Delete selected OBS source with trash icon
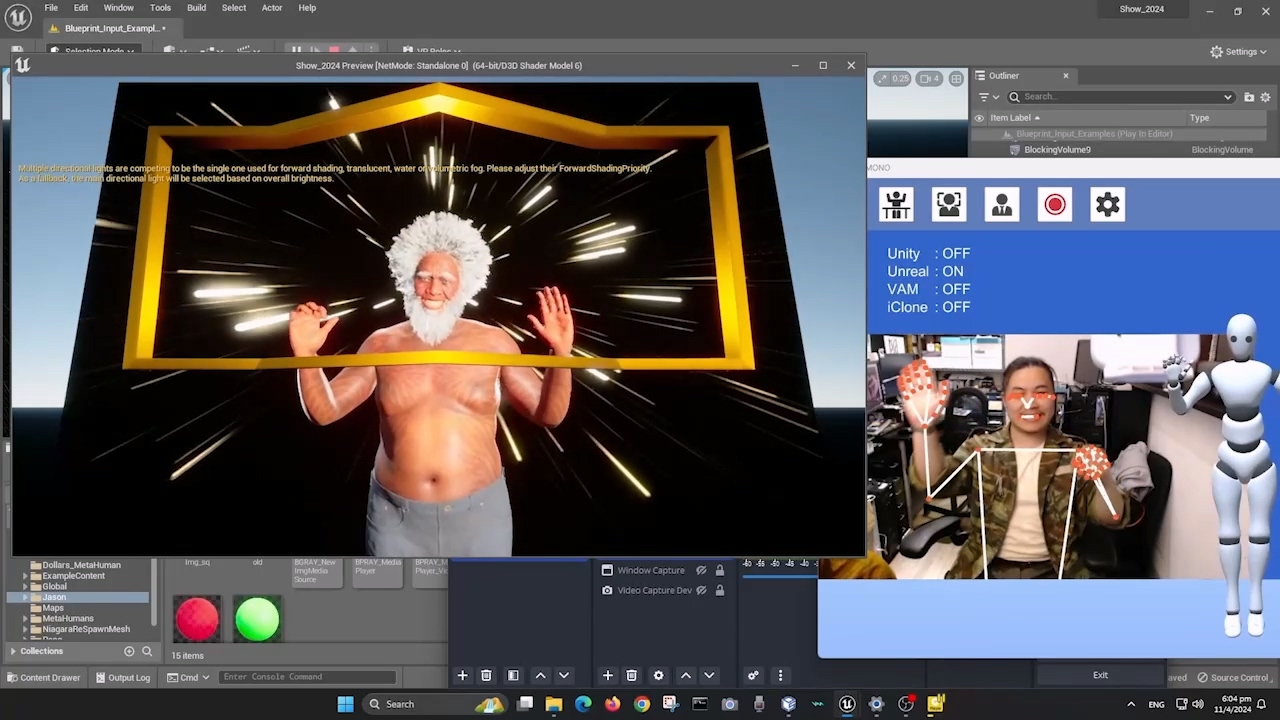Viewport: 1280px width, 720px height. point(631,676)
